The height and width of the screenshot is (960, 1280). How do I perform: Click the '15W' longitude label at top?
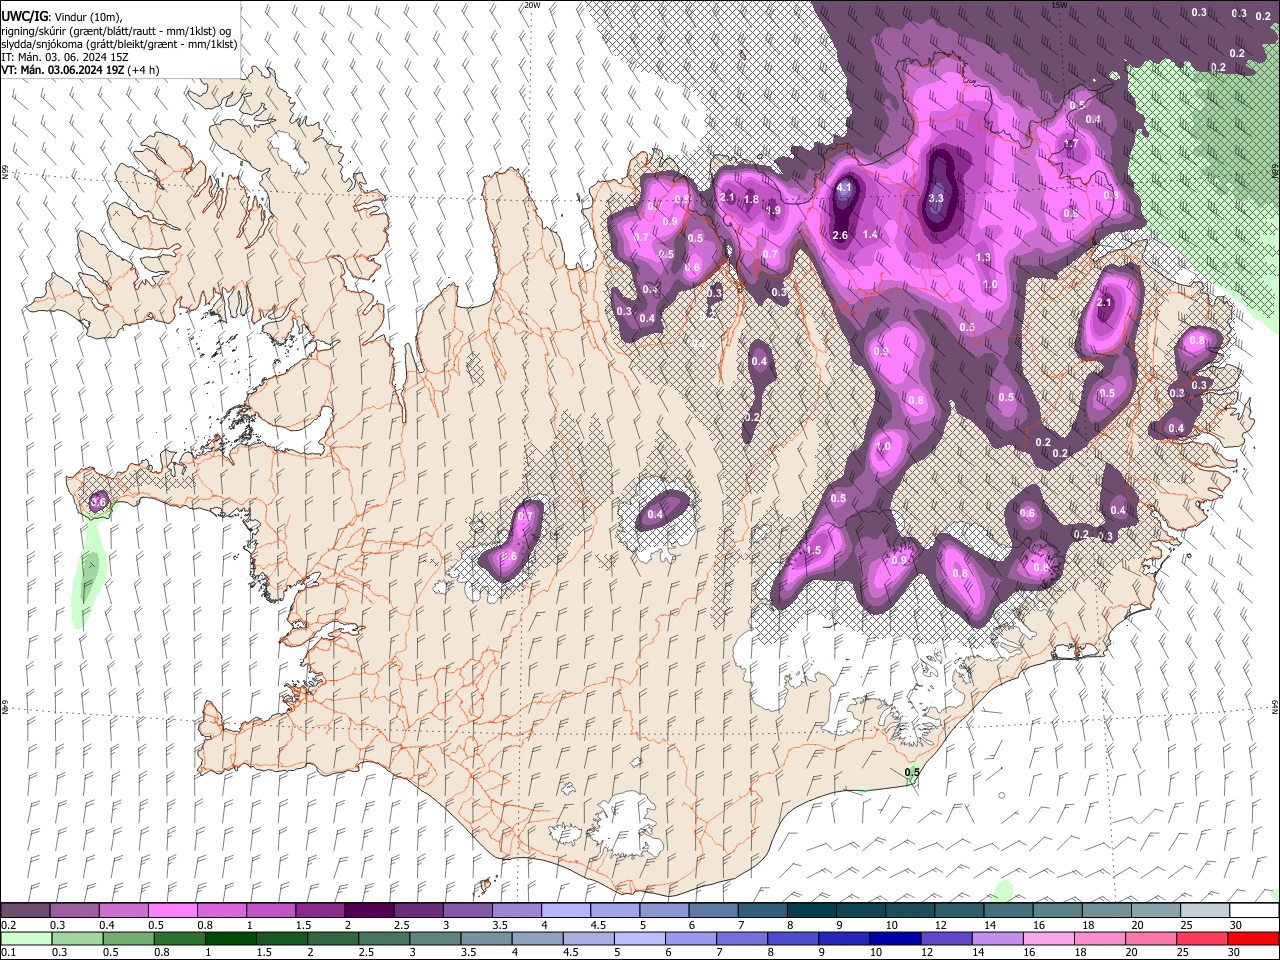point(1059,5)
